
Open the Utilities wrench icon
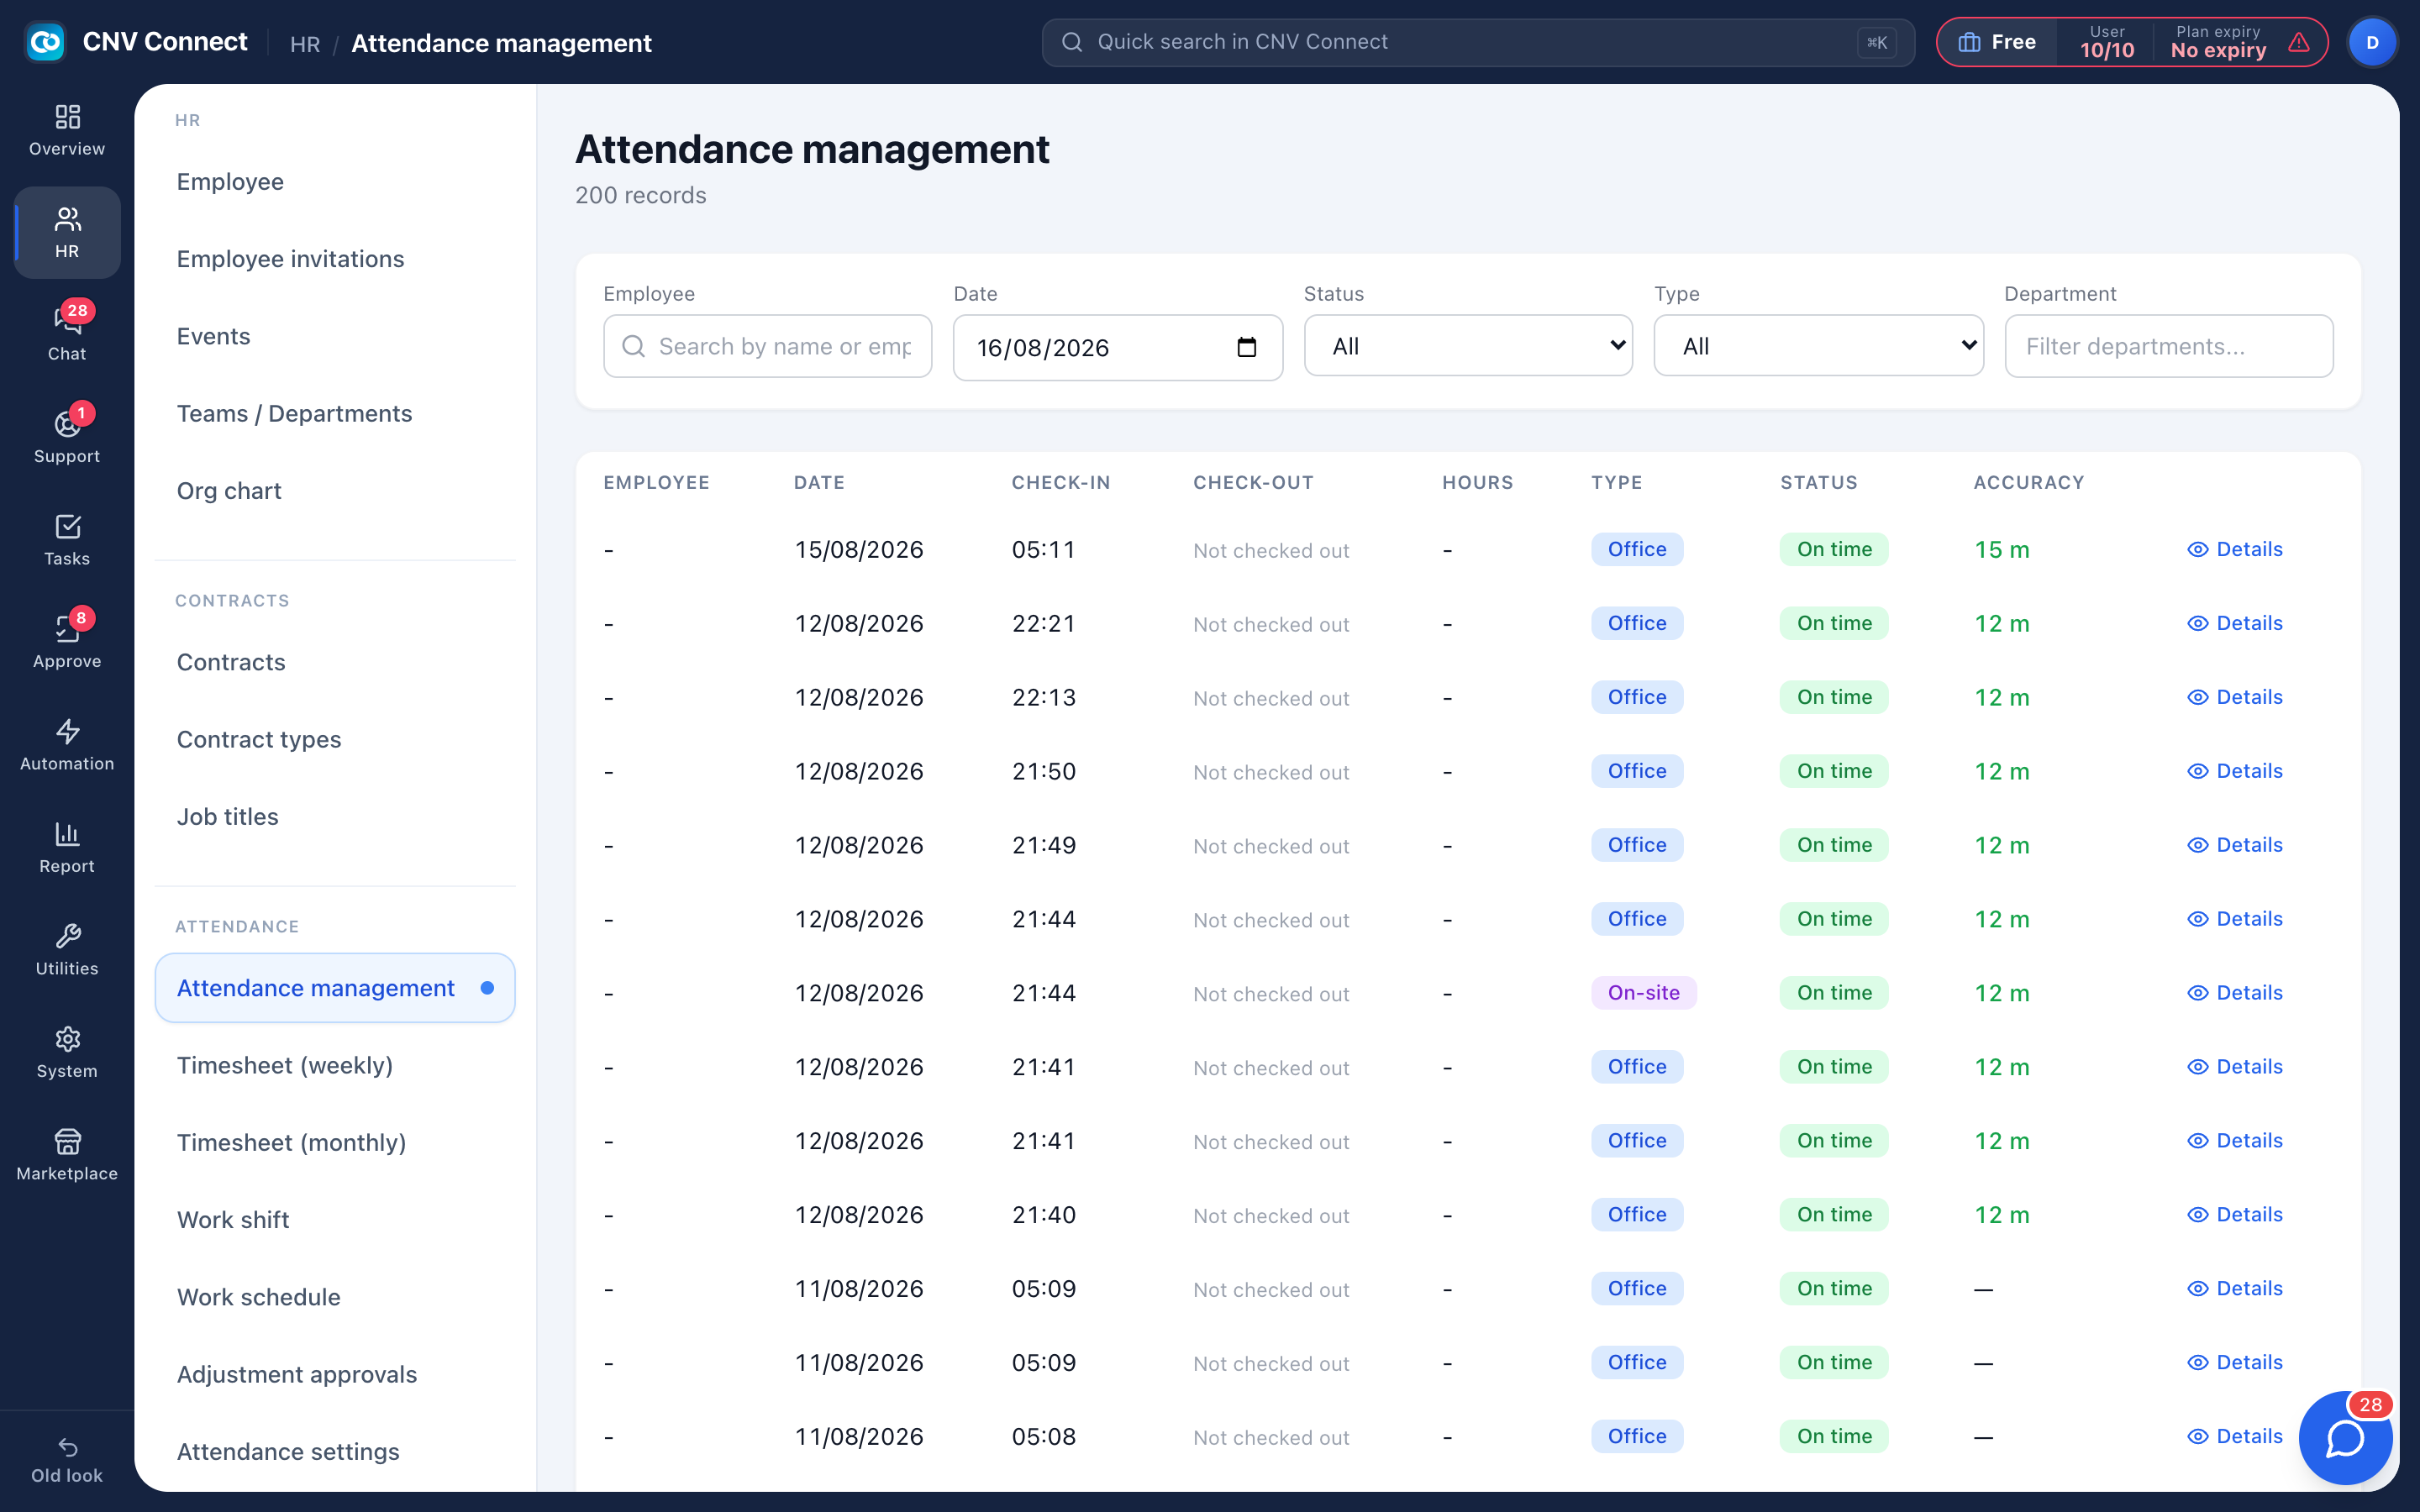67,950
